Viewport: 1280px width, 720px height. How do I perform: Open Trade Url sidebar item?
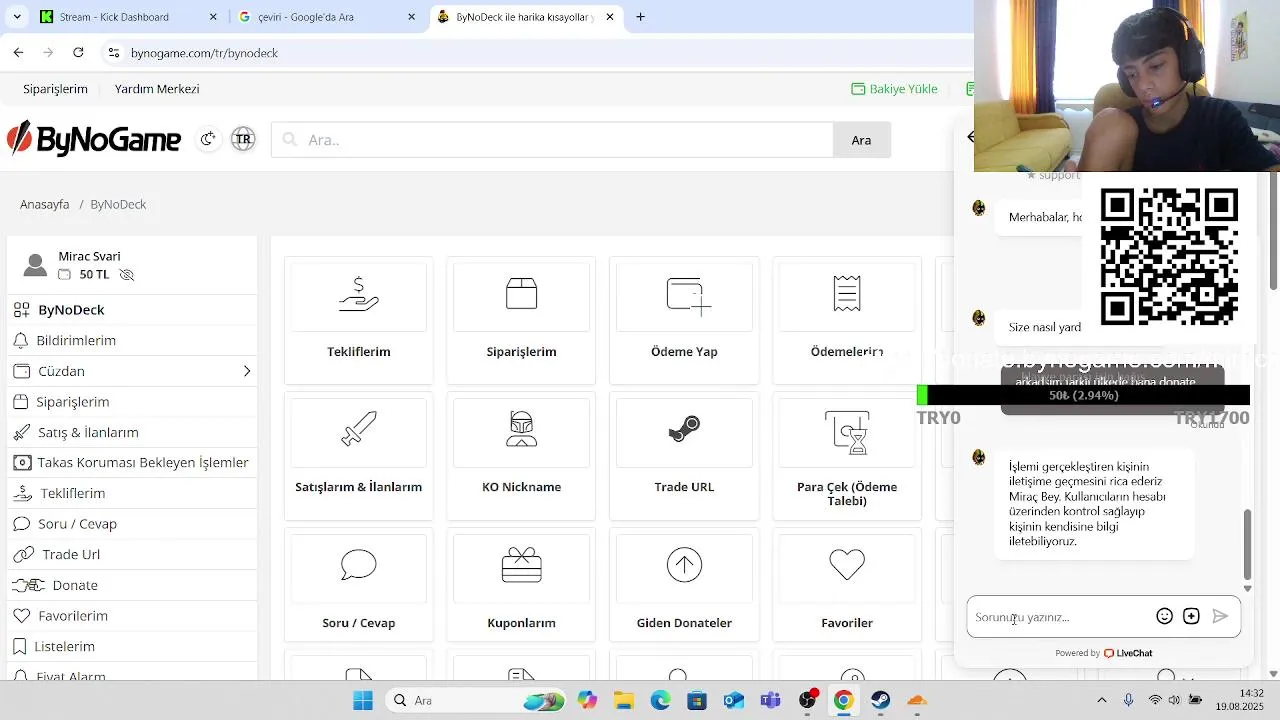point(132,554)
